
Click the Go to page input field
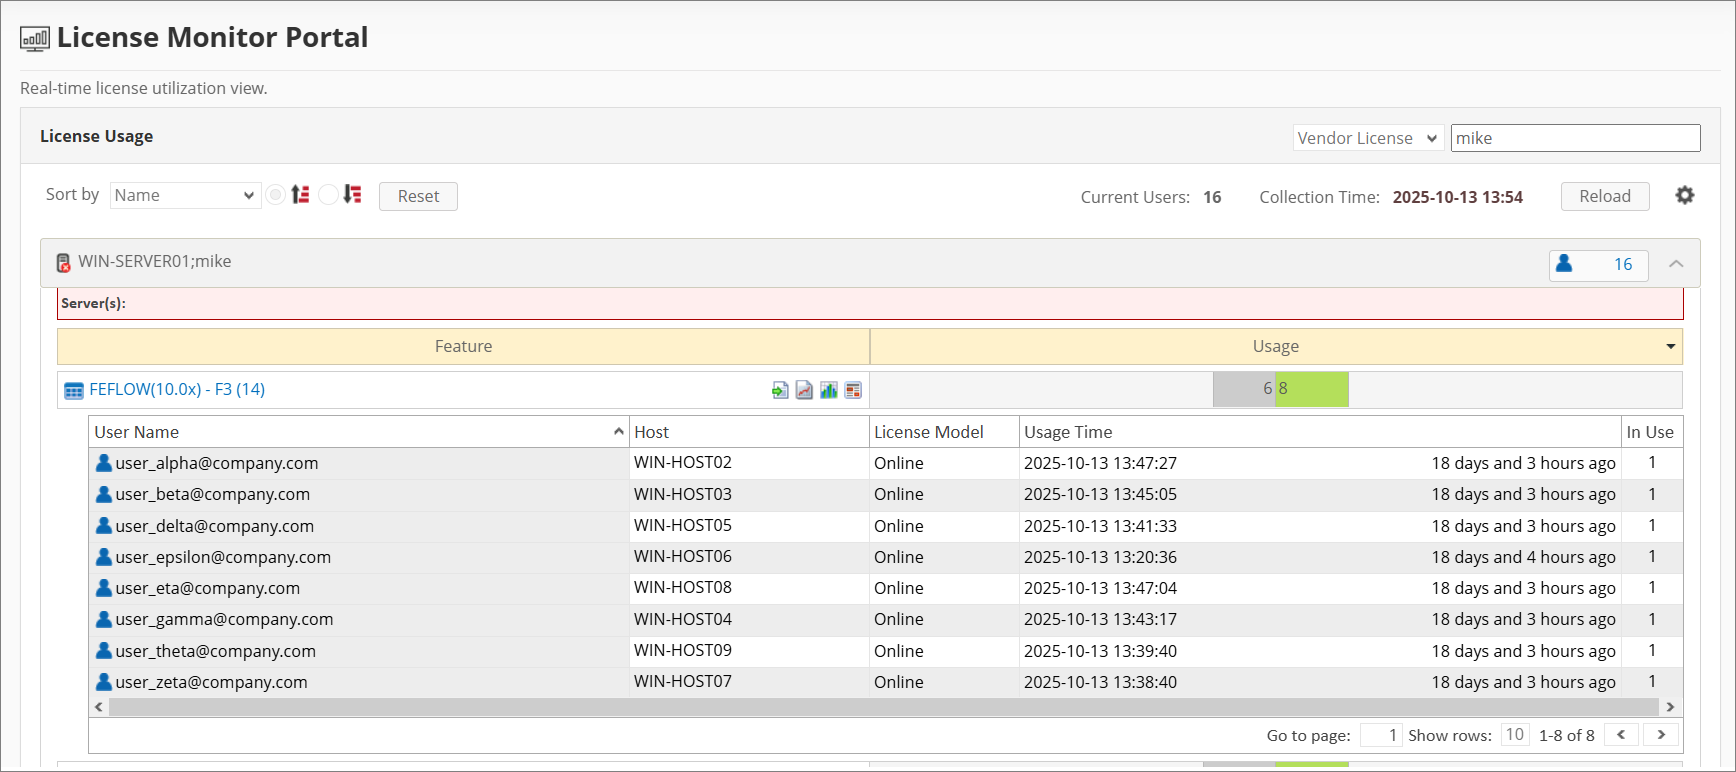pyautogui.click(x=1381, y=735)
